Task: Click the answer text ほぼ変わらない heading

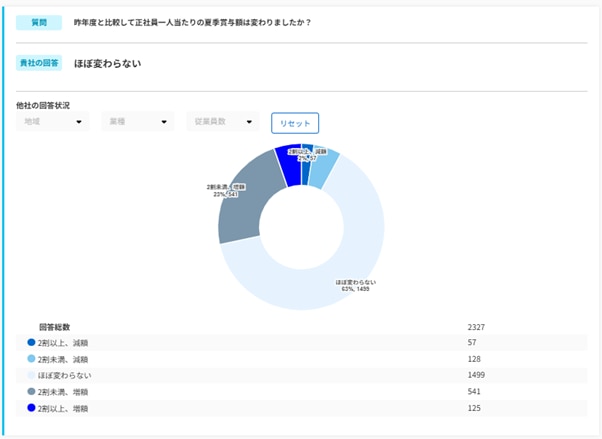Action: 108,63
